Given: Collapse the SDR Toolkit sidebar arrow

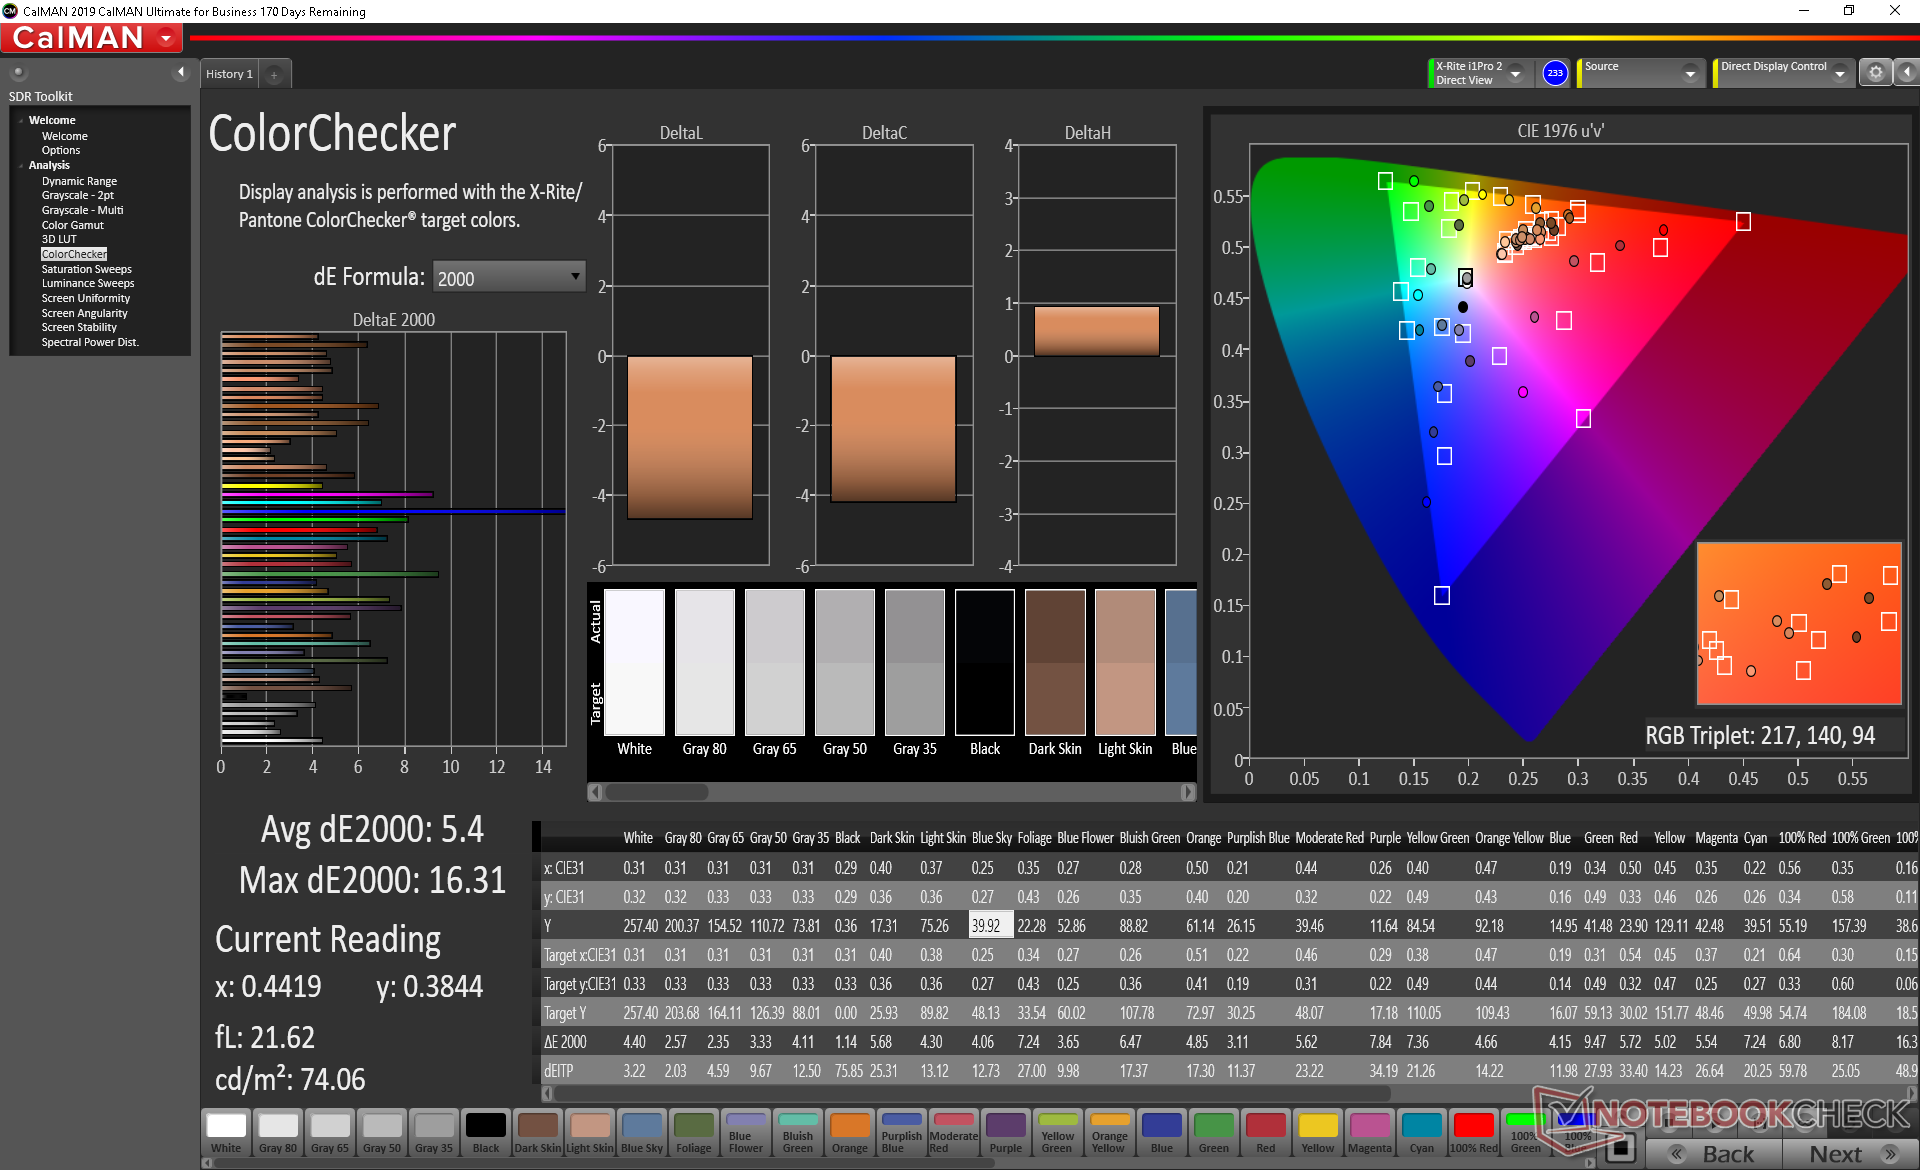Looking at the screenshot, I should pyautogui.click(x=181, y=72).
